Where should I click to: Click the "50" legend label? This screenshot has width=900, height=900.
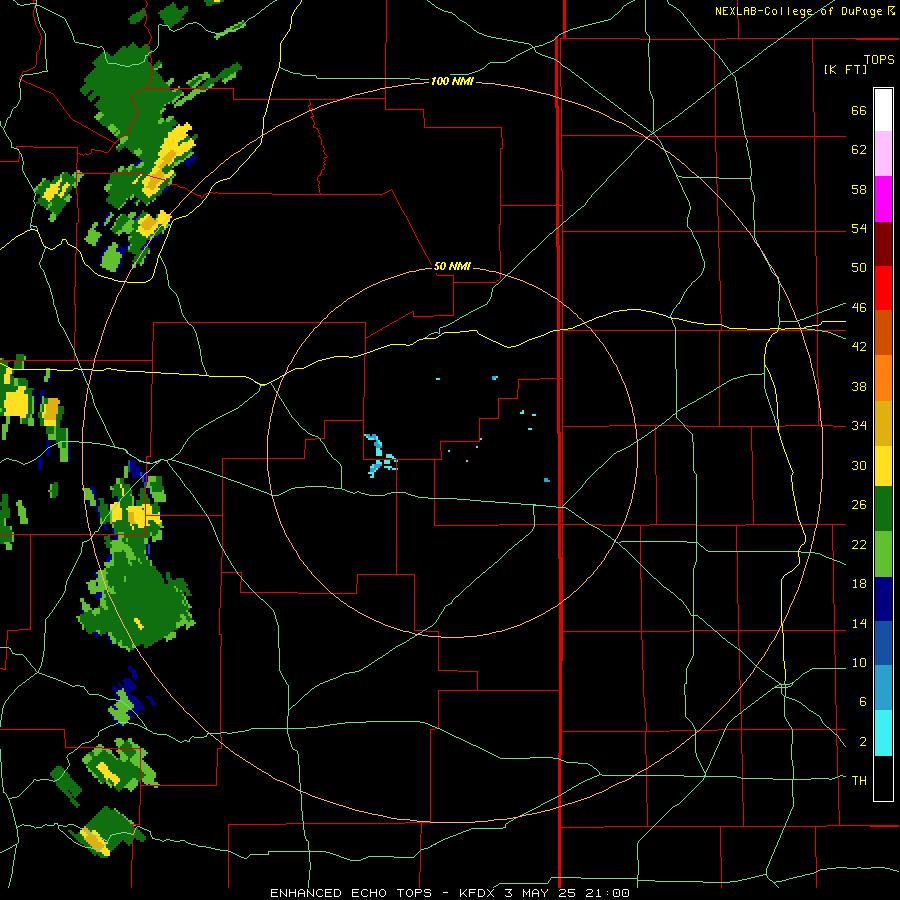[x=859, y=267]
